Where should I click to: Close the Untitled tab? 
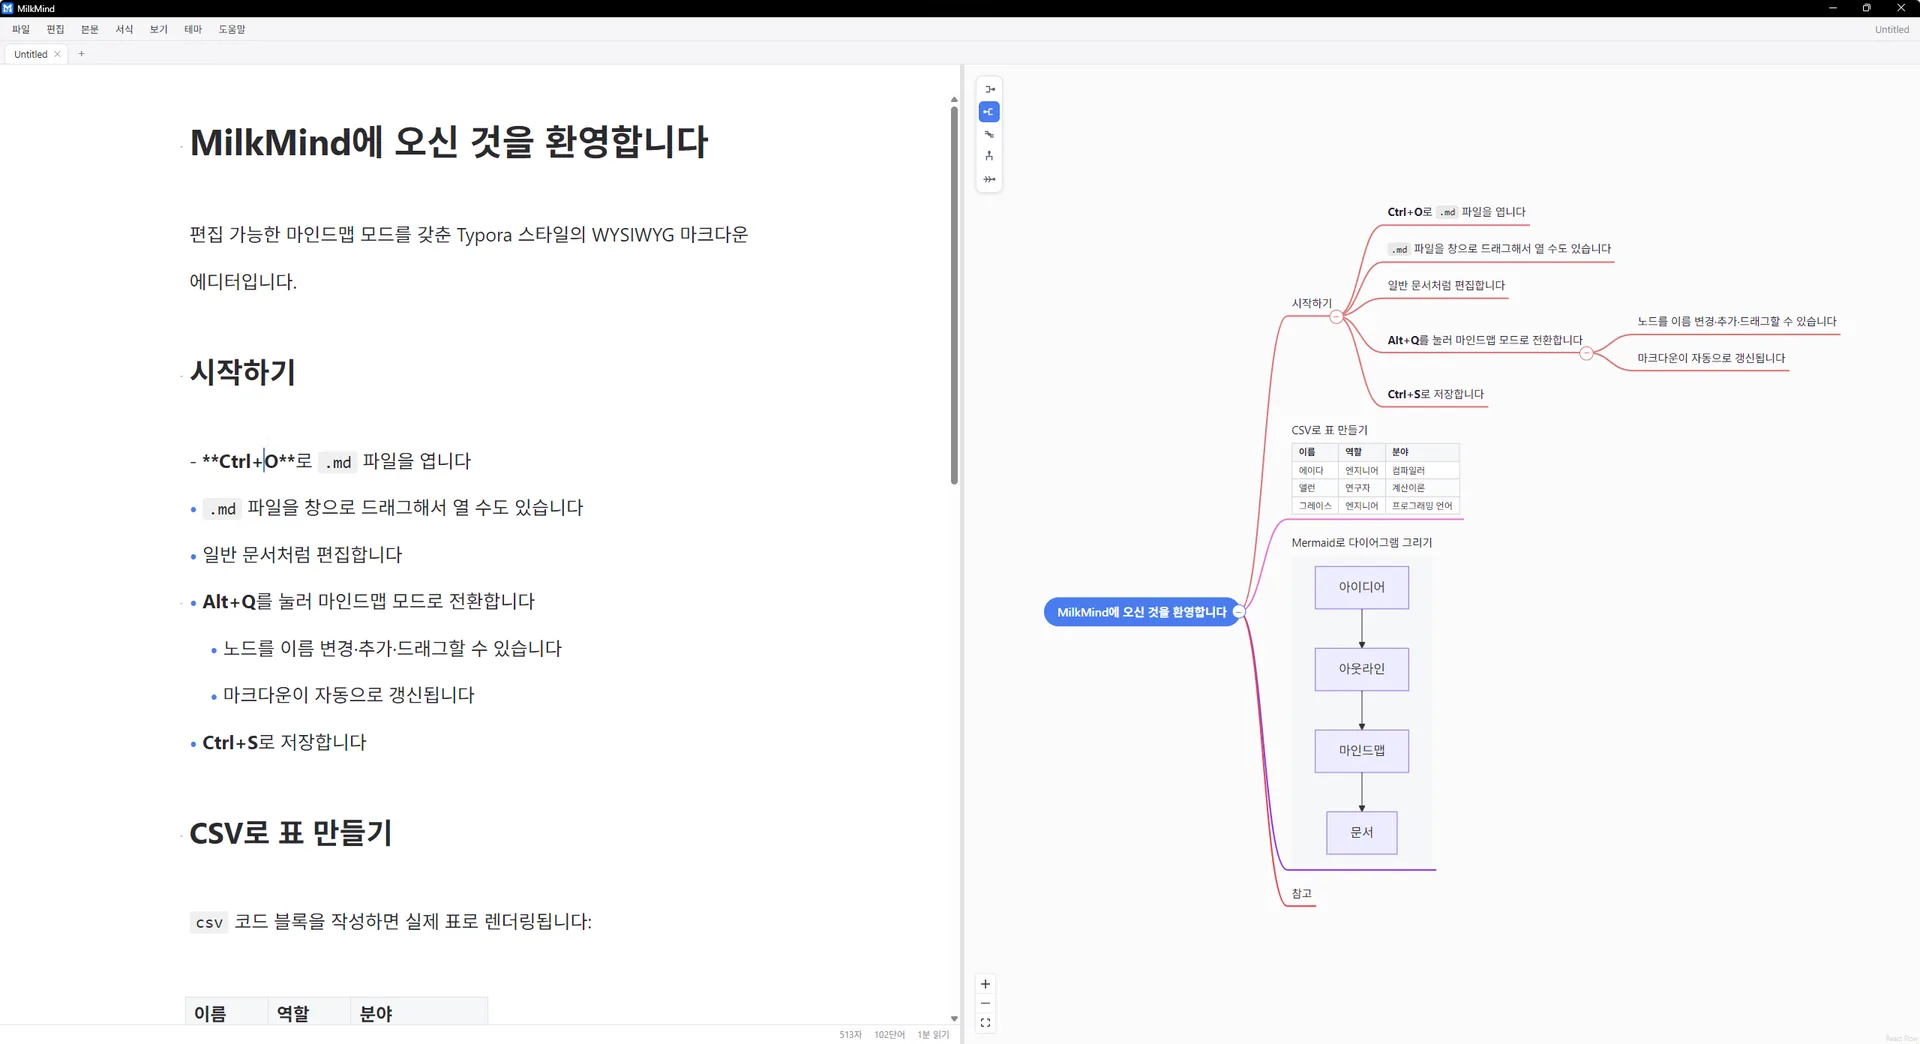57,54
